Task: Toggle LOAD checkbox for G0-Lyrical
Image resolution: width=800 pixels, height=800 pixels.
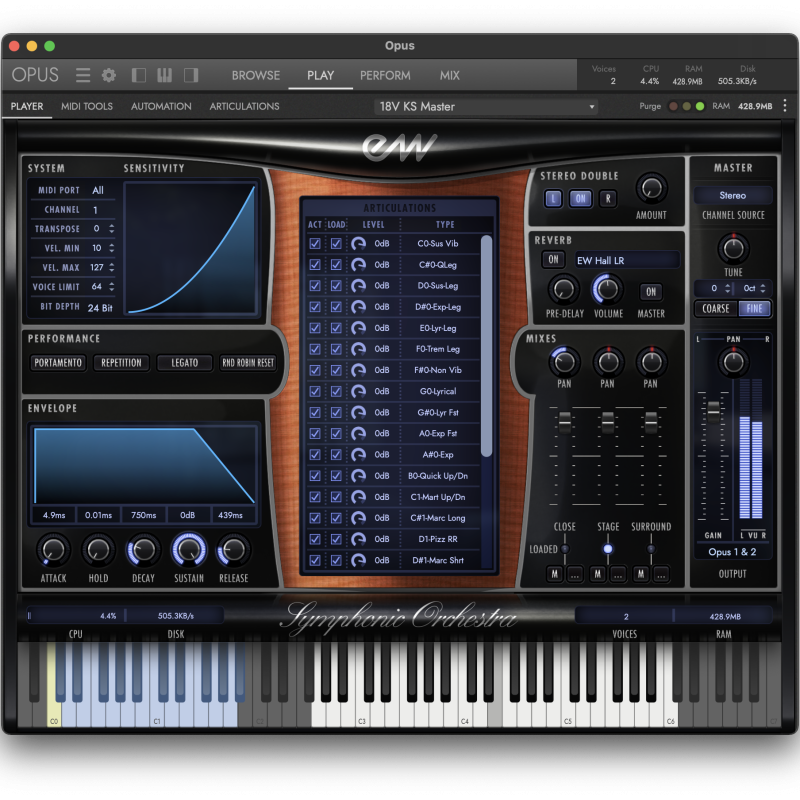Action: pyautogui.click(x=336, y=391)
